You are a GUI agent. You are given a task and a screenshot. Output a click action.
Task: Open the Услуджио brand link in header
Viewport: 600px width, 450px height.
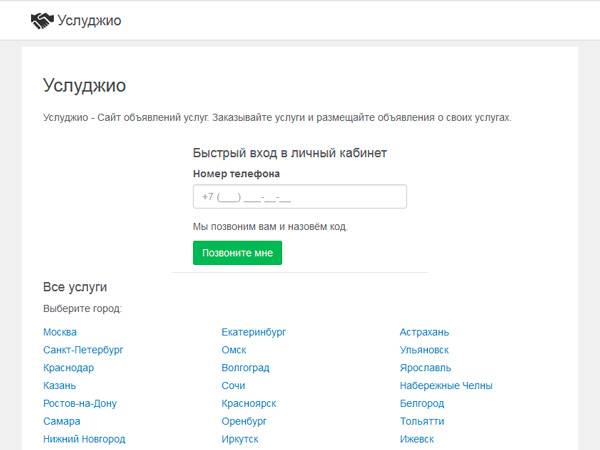[x=89, y=20]
